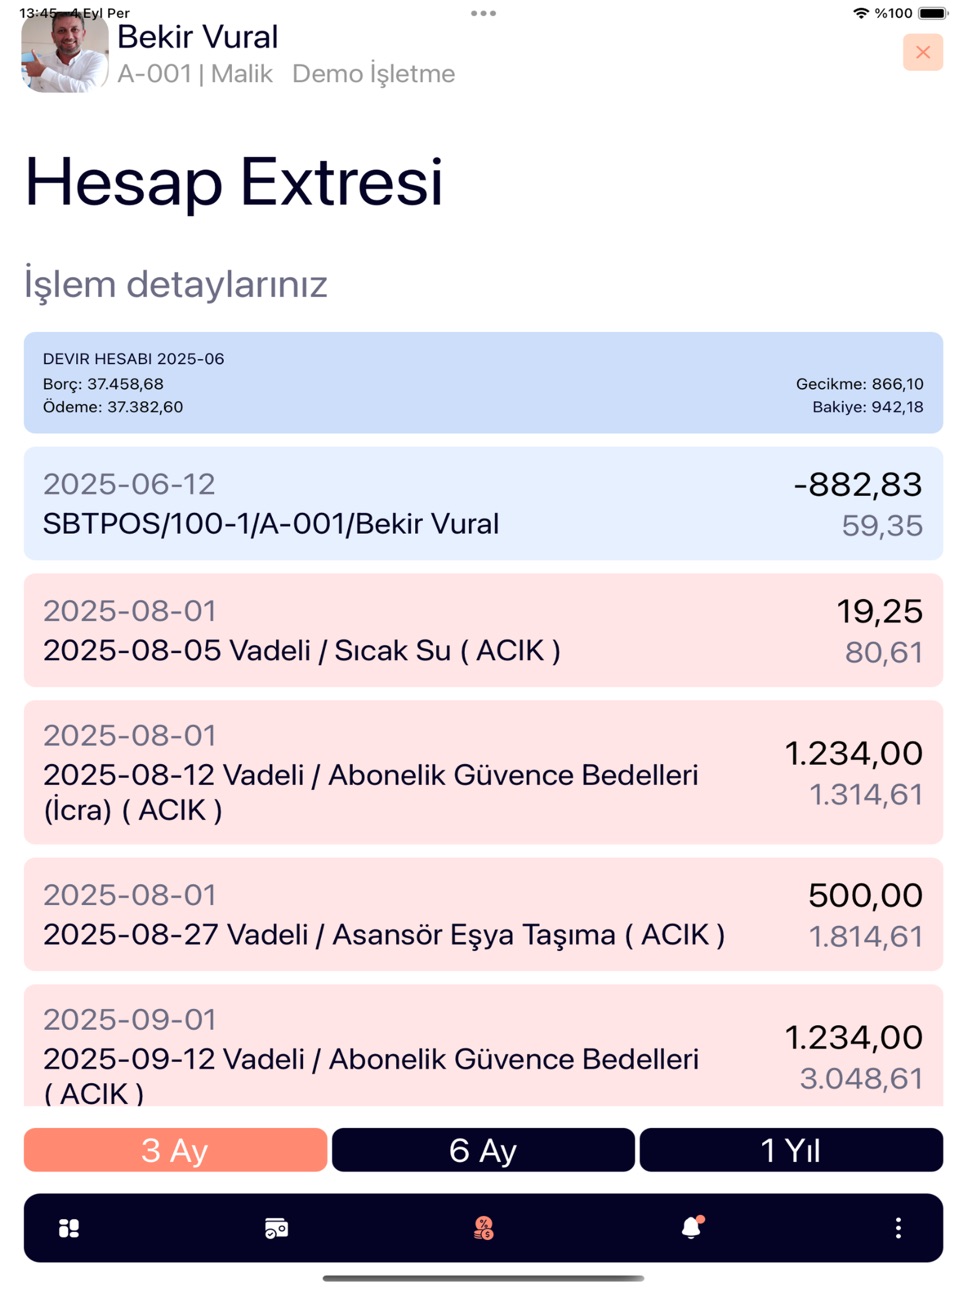This screenshot has width=967, height=1290.
Task: Open the dashboard grid icon in bottom bar
Action: 69,1228
